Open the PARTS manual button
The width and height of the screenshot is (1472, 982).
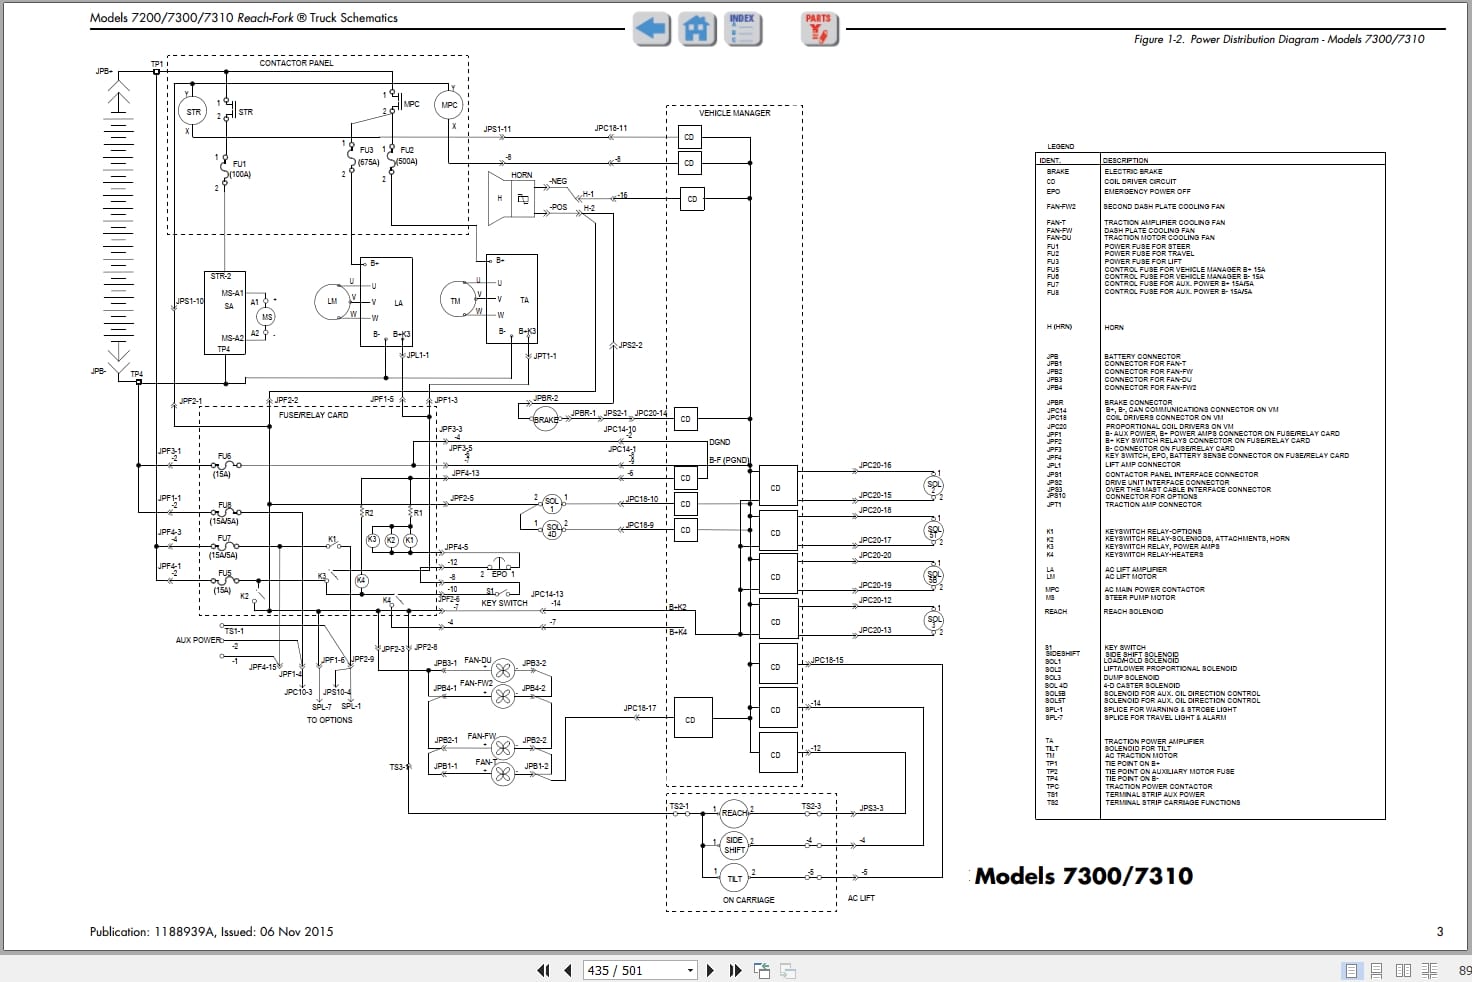(819, 28)
